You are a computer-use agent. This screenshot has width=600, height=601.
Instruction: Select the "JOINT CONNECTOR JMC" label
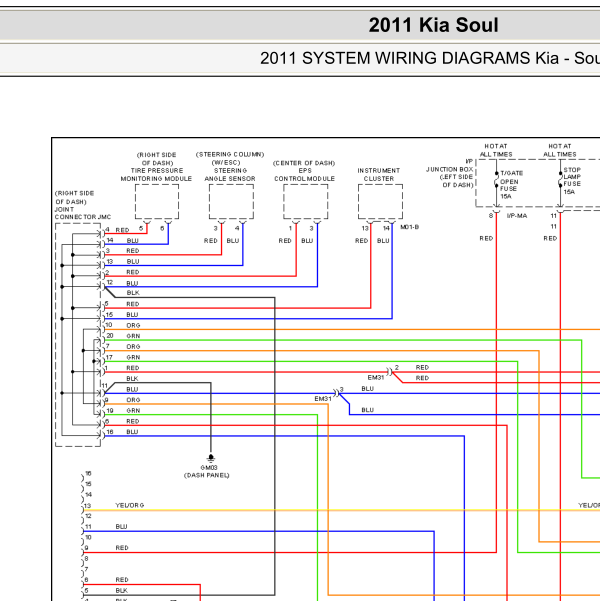(83, 213)
